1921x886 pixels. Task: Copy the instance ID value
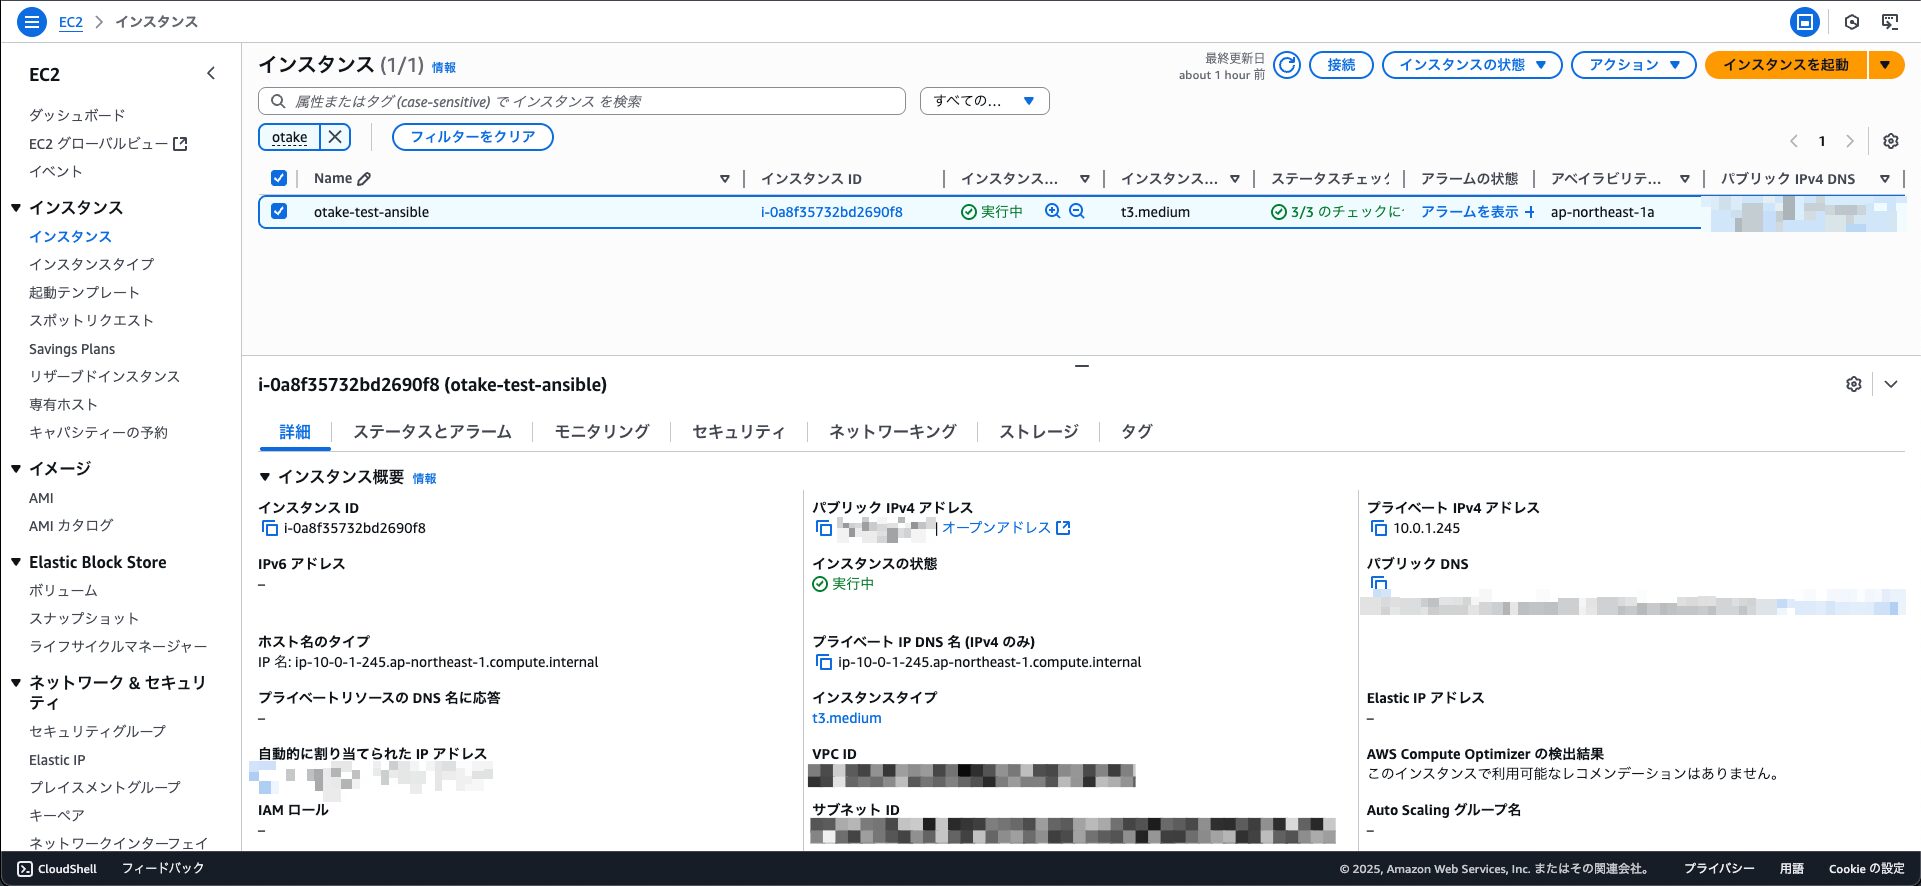(x=269, y=528)
